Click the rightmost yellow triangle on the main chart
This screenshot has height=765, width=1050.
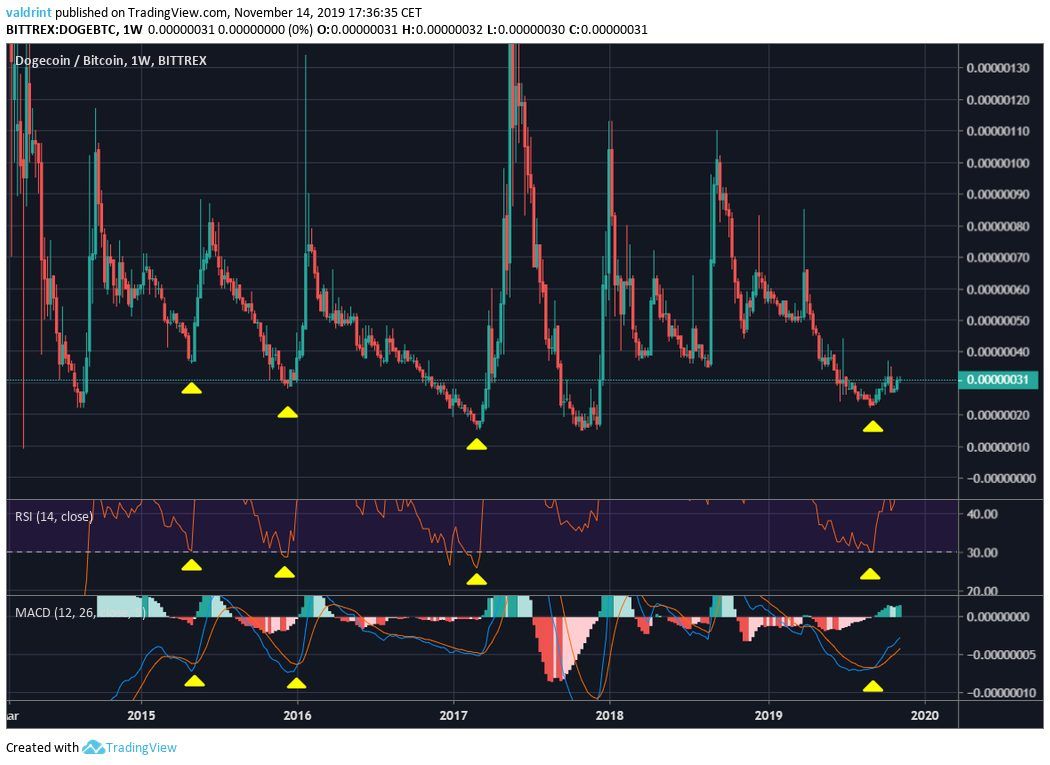click(x=875, y=428)
